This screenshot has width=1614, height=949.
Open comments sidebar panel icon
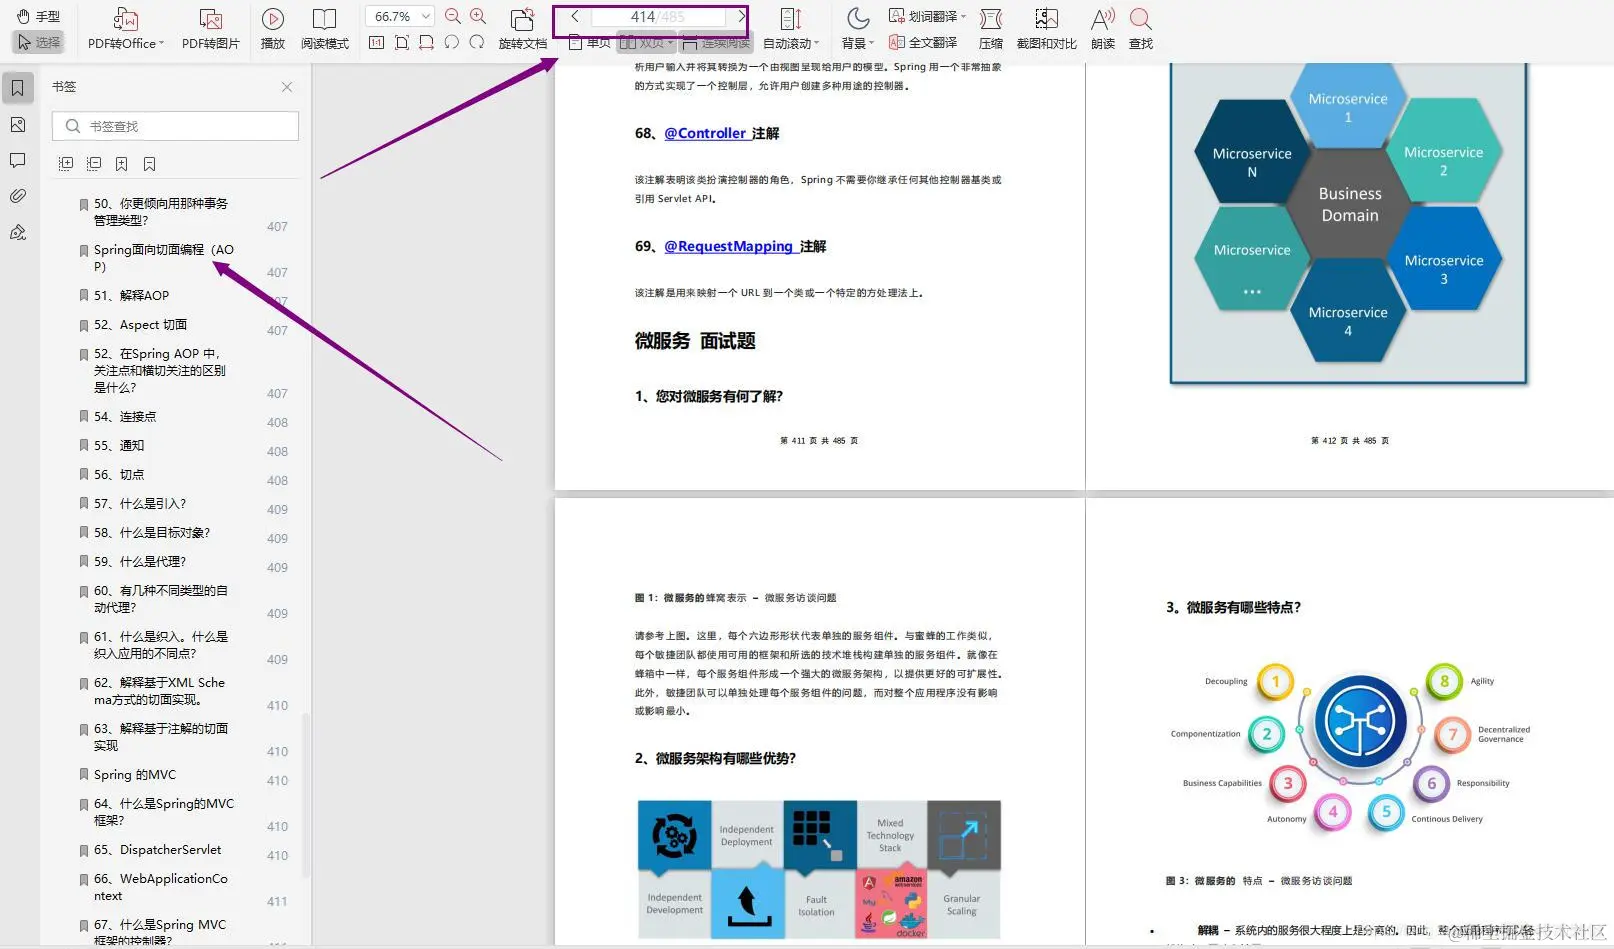pos(18,160)
